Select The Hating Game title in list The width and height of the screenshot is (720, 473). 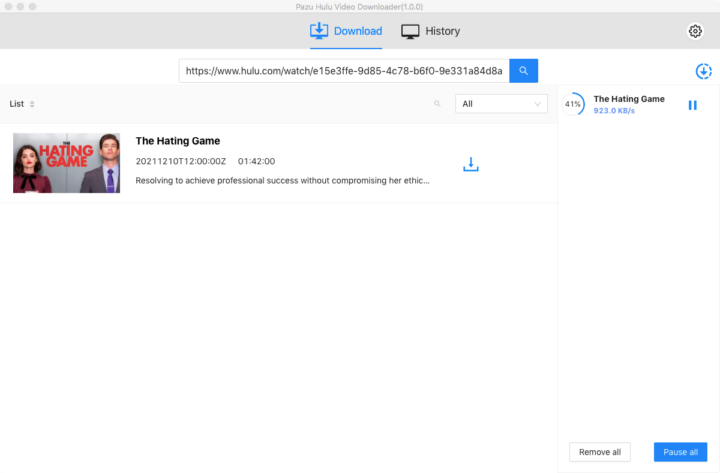[178, 141]
